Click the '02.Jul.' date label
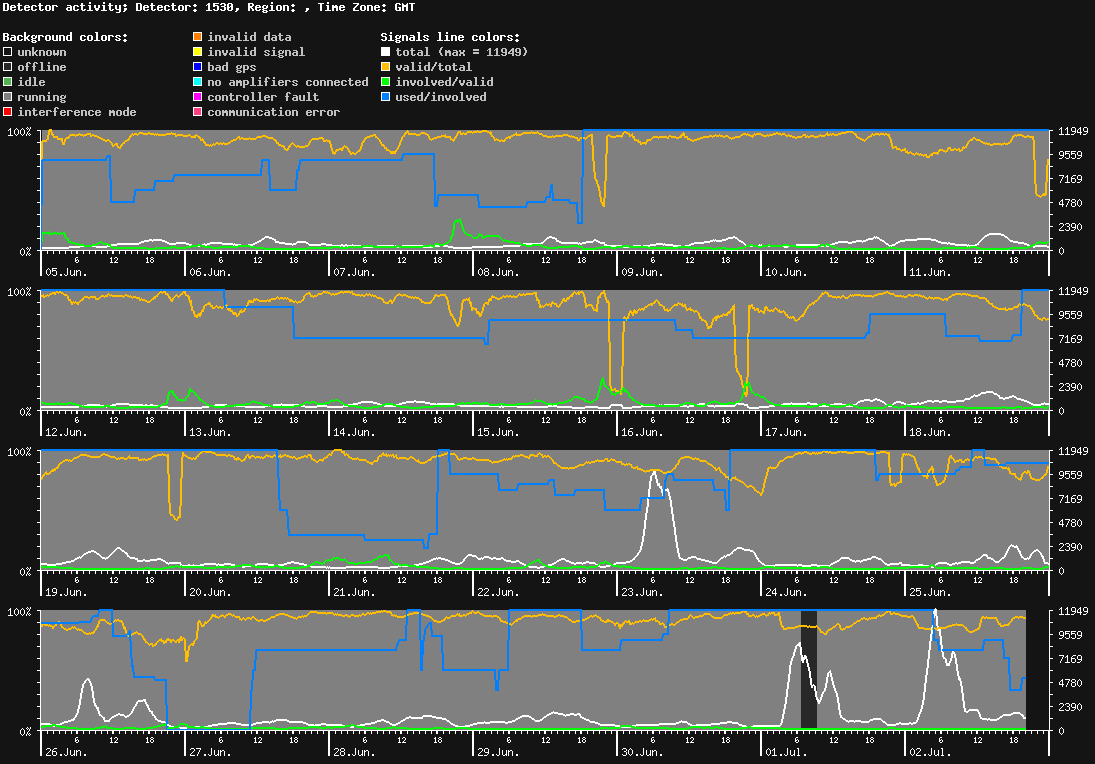Screen dimensions: 1095x764 [x=930, y=752]
